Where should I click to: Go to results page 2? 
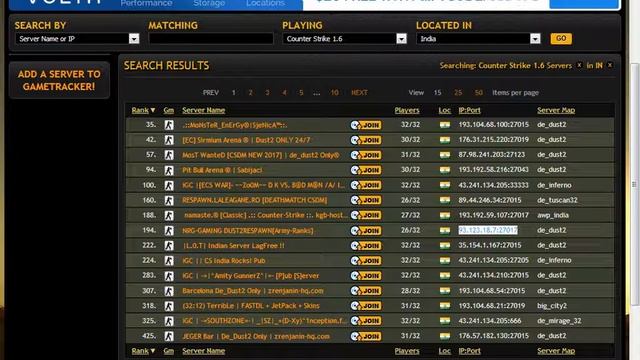click(x=251, y=93)
